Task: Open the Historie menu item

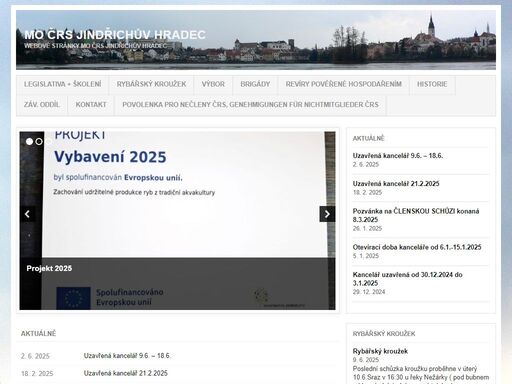Action: (432, 84)
